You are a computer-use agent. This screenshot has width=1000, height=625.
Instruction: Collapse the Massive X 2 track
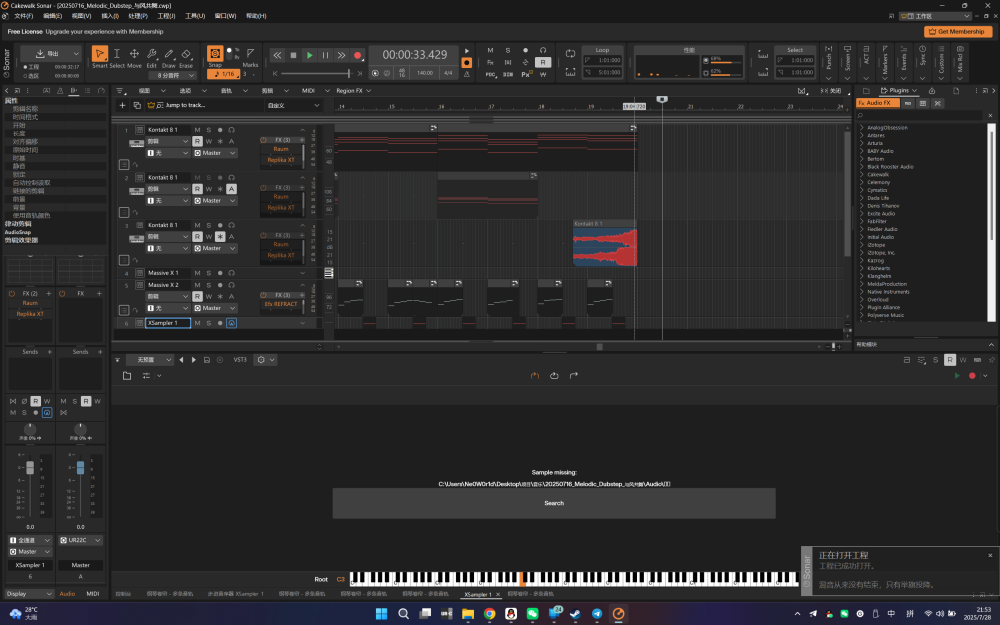tap(303, 285)
